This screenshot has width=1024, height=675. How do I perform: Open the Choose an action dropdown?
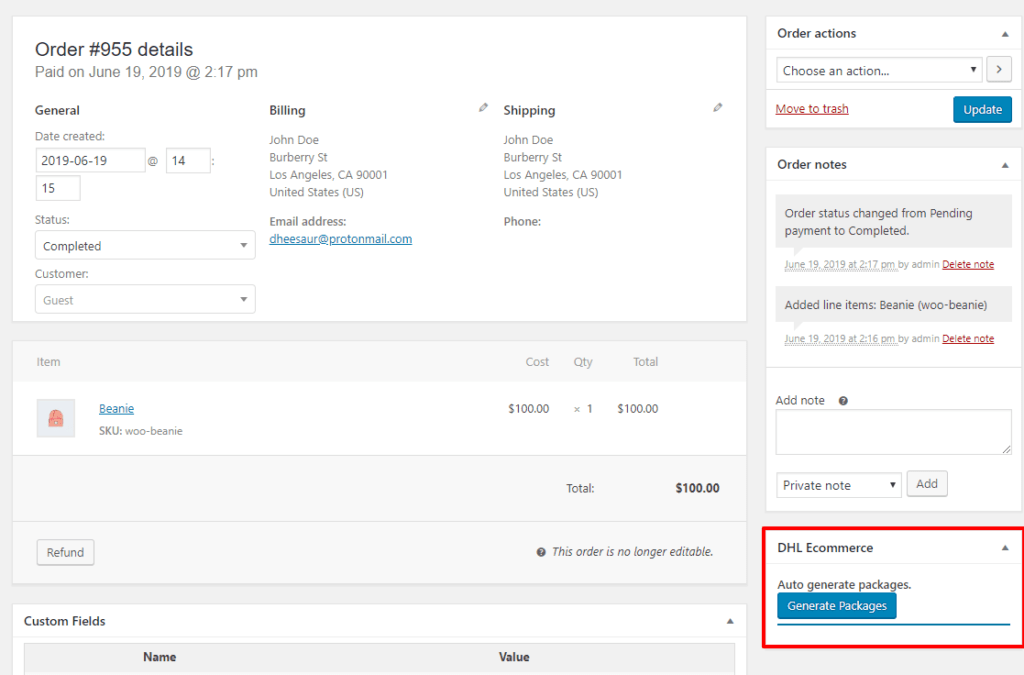[x=878, y=69]
